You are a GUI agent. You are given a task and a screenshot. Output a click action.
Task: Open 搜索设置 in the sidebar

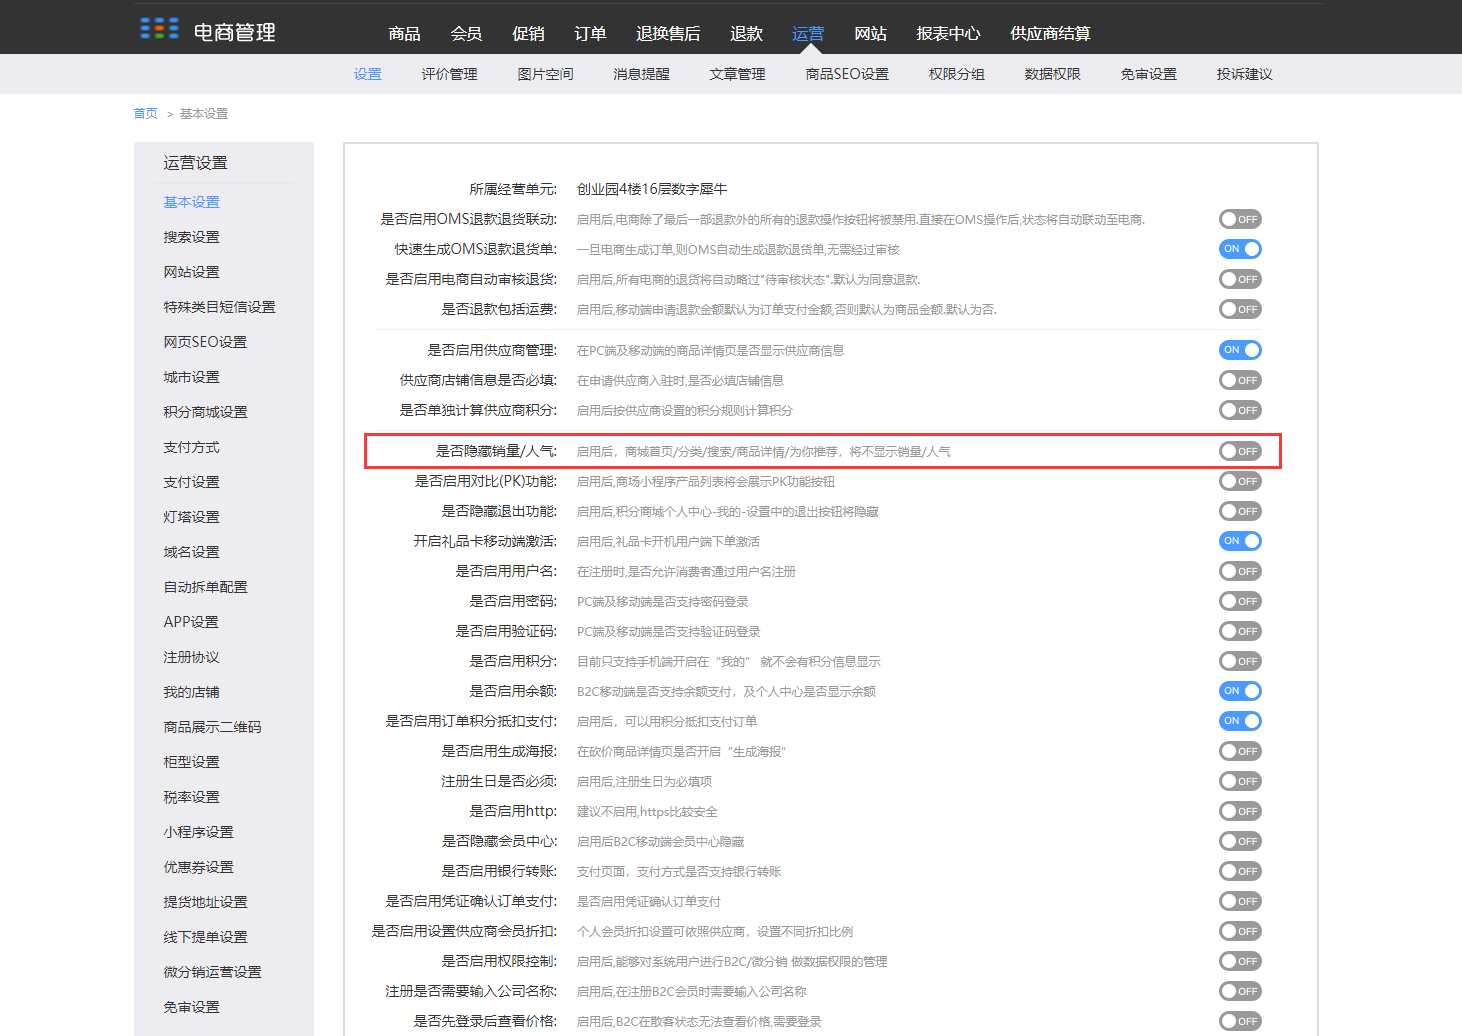(191, 237)
